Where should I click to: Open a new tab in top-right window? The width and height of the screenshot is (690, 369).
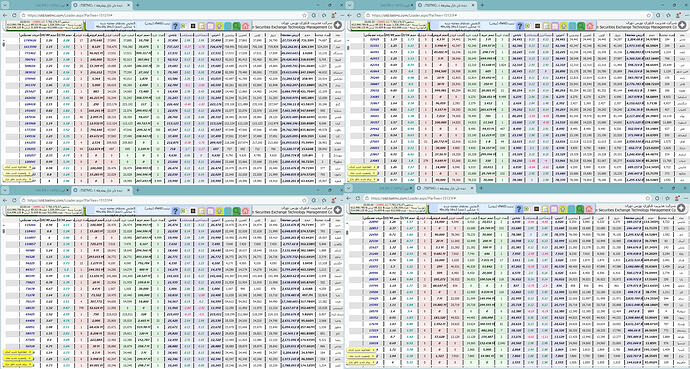(482, 5)
